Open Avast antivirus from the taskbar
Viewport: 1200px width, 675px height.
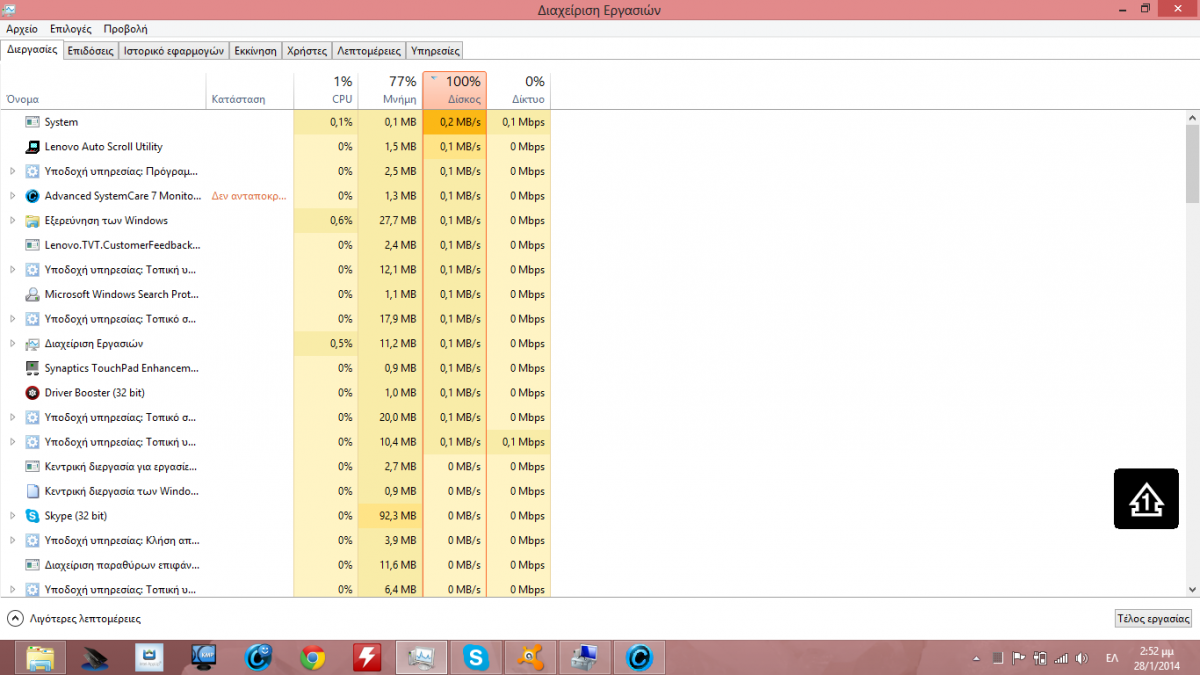(530, 657)
